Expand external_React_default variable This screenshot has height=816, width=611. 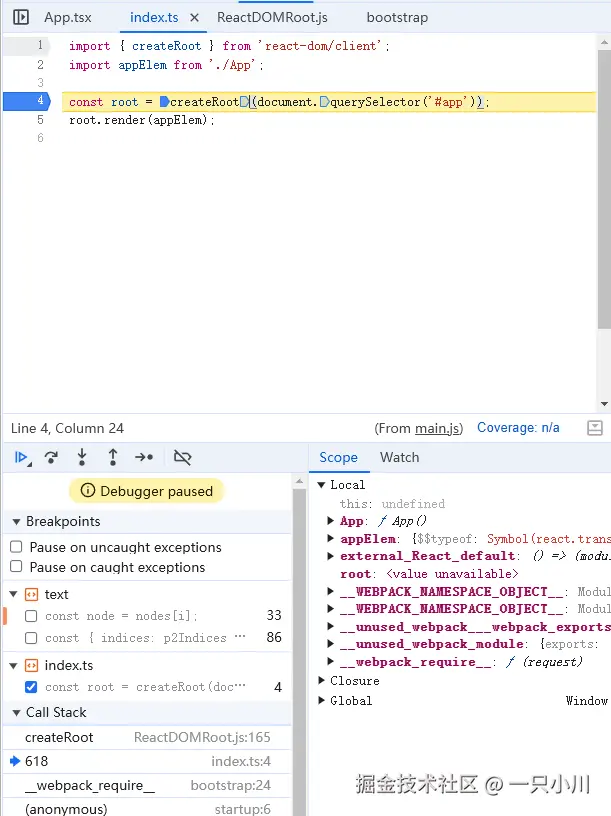[330, 556]
